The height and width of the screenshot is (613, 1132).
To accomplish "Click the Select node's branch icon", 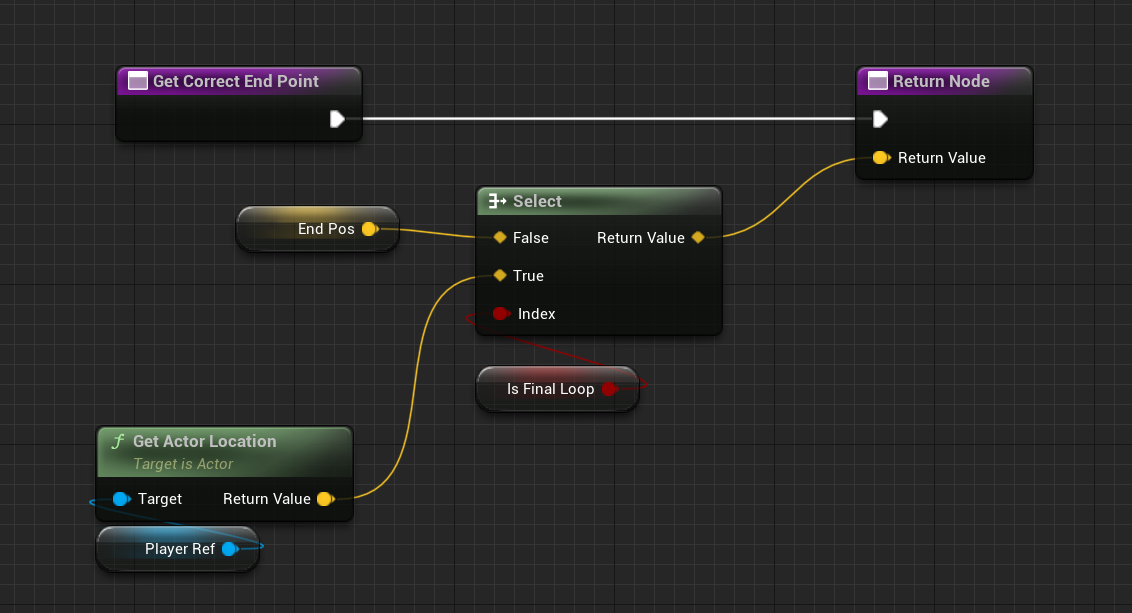I will [x=497, y=201].
